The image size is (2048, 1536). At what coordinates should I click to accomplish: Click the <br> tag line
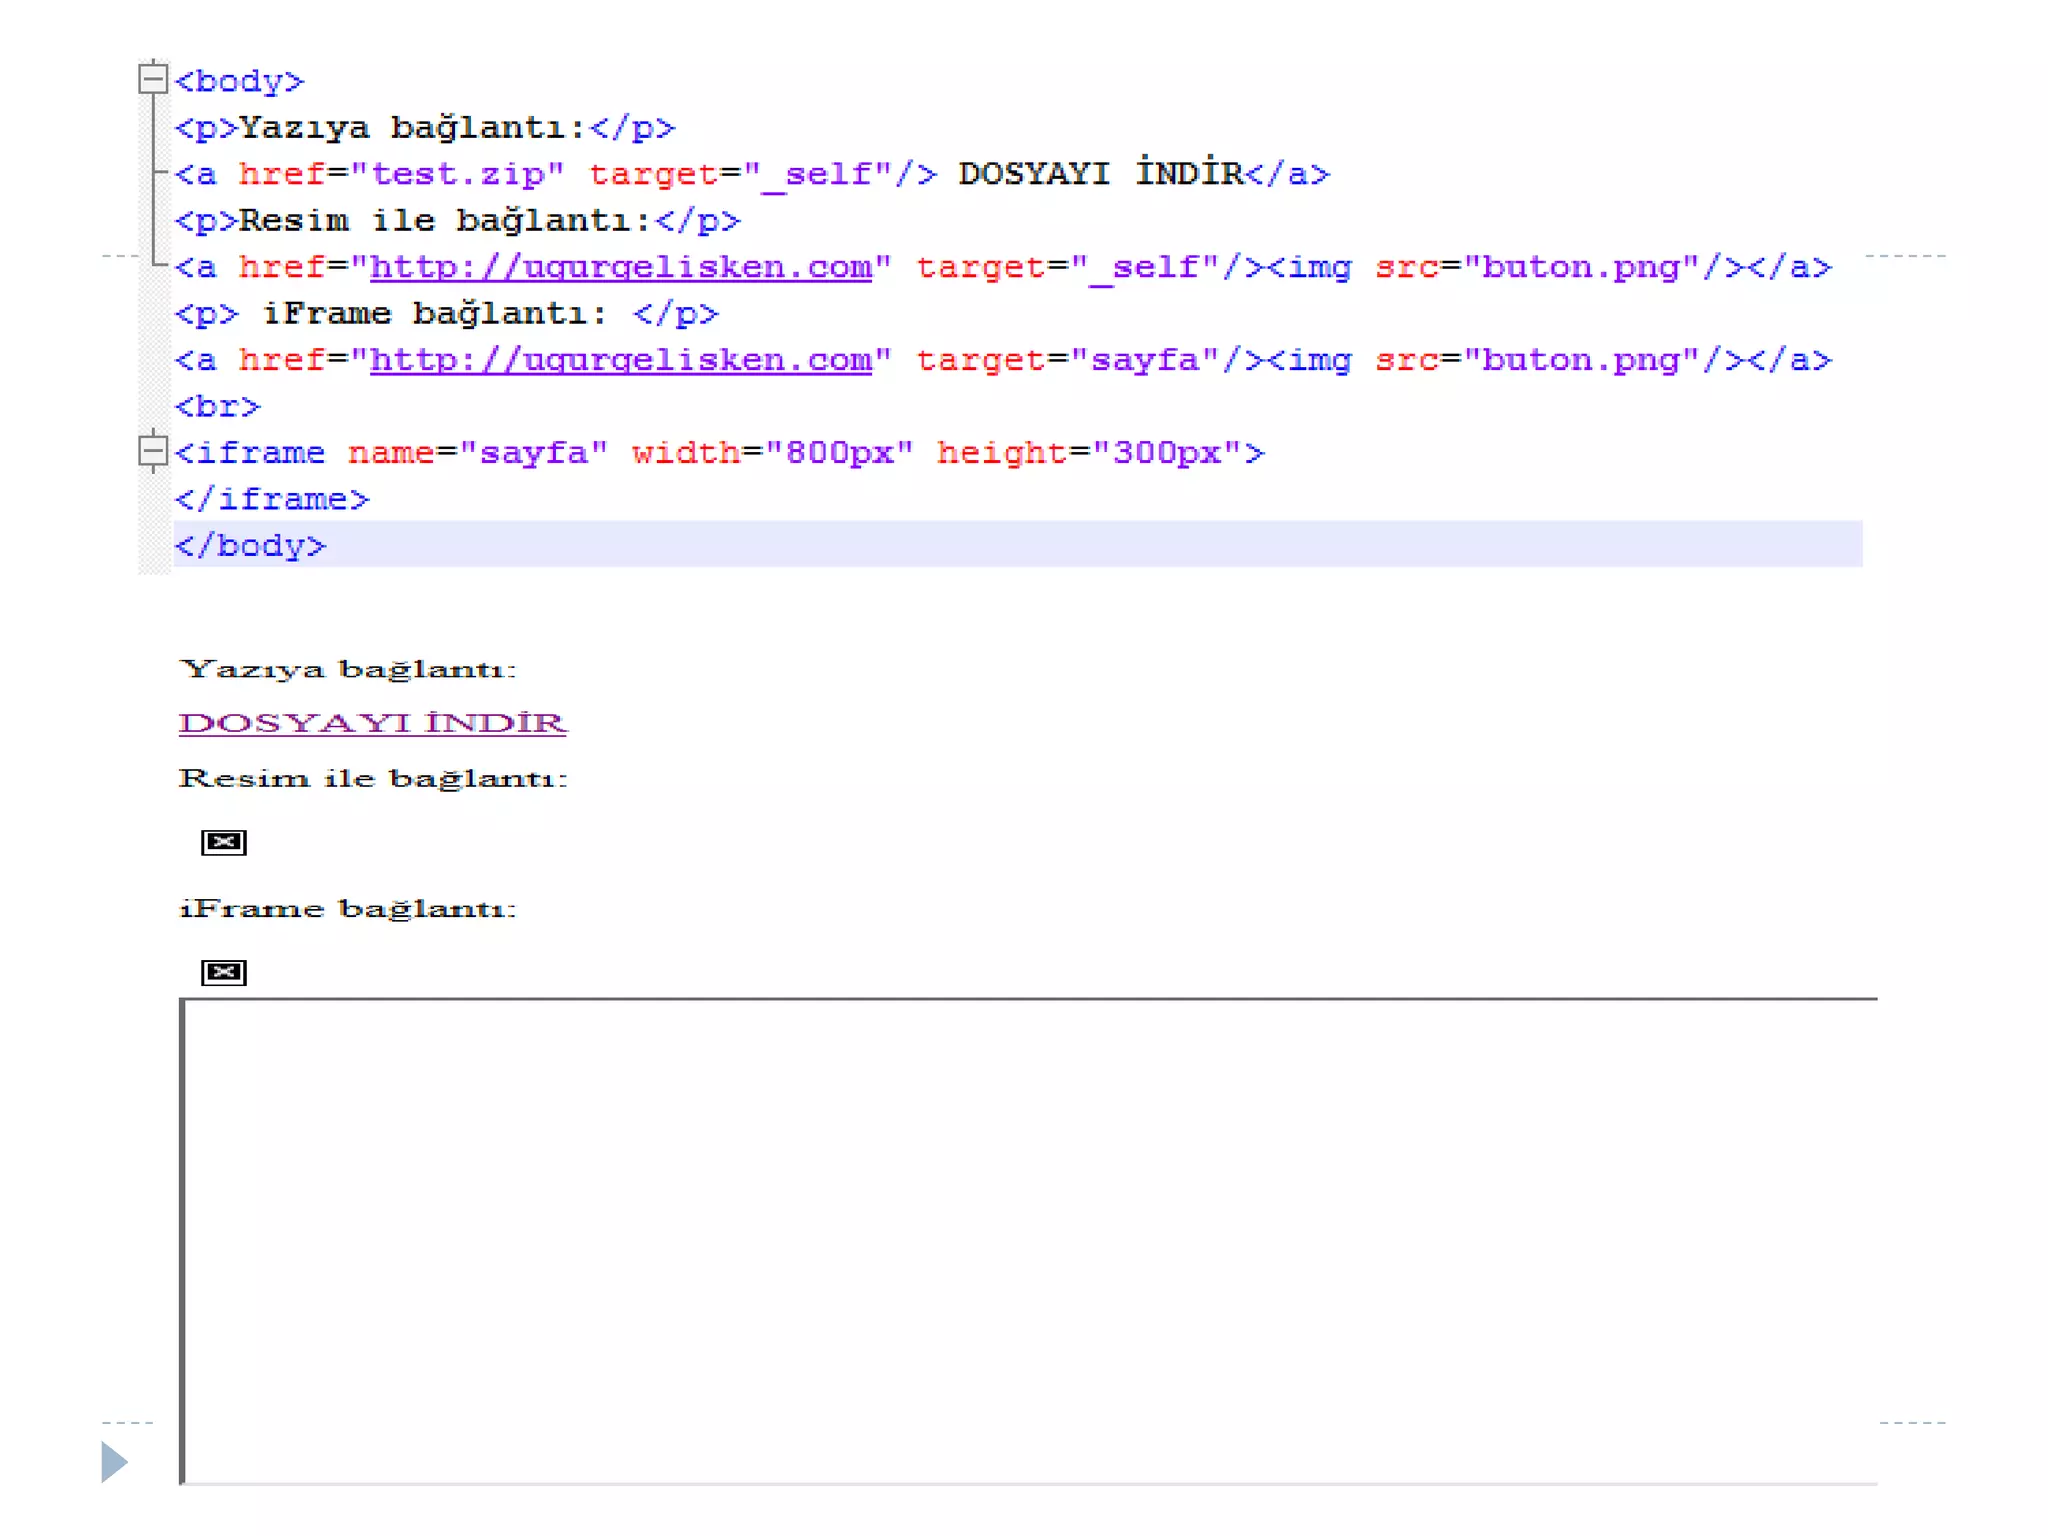[217, 407]
